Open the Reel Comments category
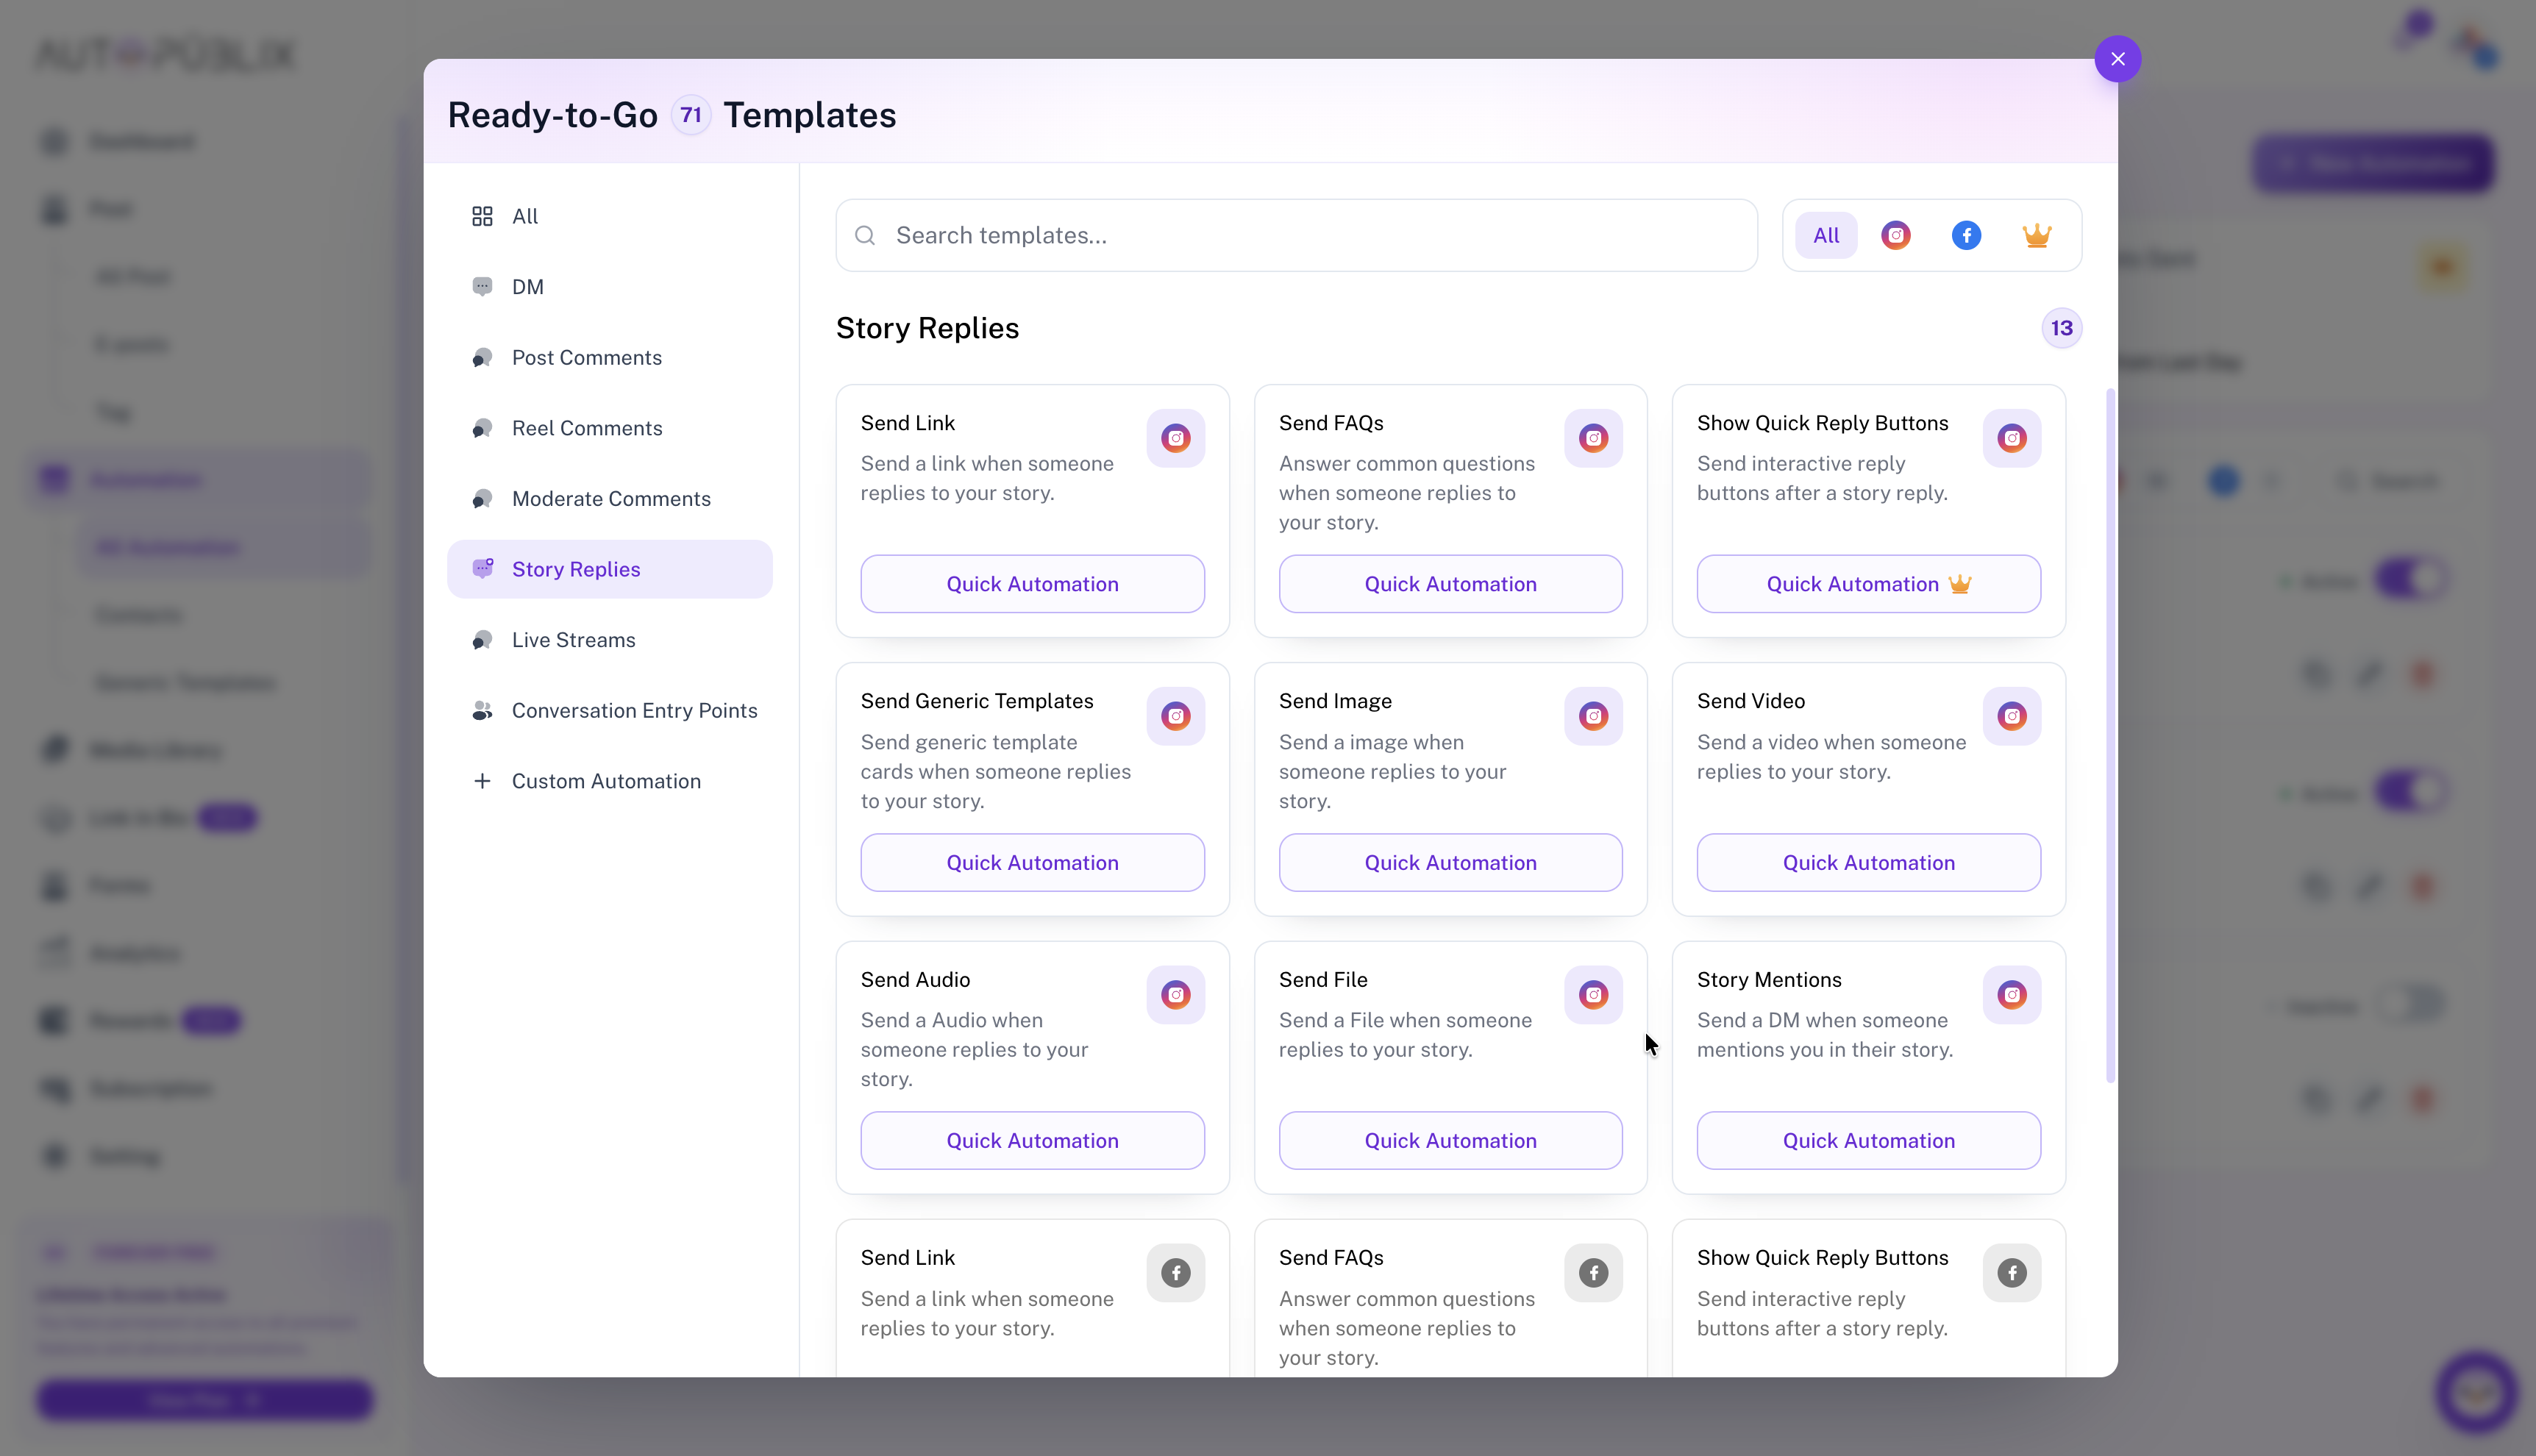Screen dimensions: 2536x1456 click(x=609, y=428)
